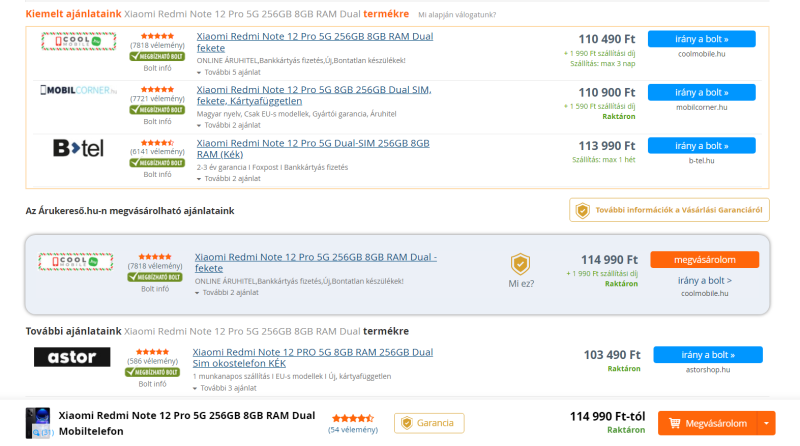Expand További 3 ajánlat under astor offer
The image size is (800, 446).
pyautogui.click(x=224, y=388)
